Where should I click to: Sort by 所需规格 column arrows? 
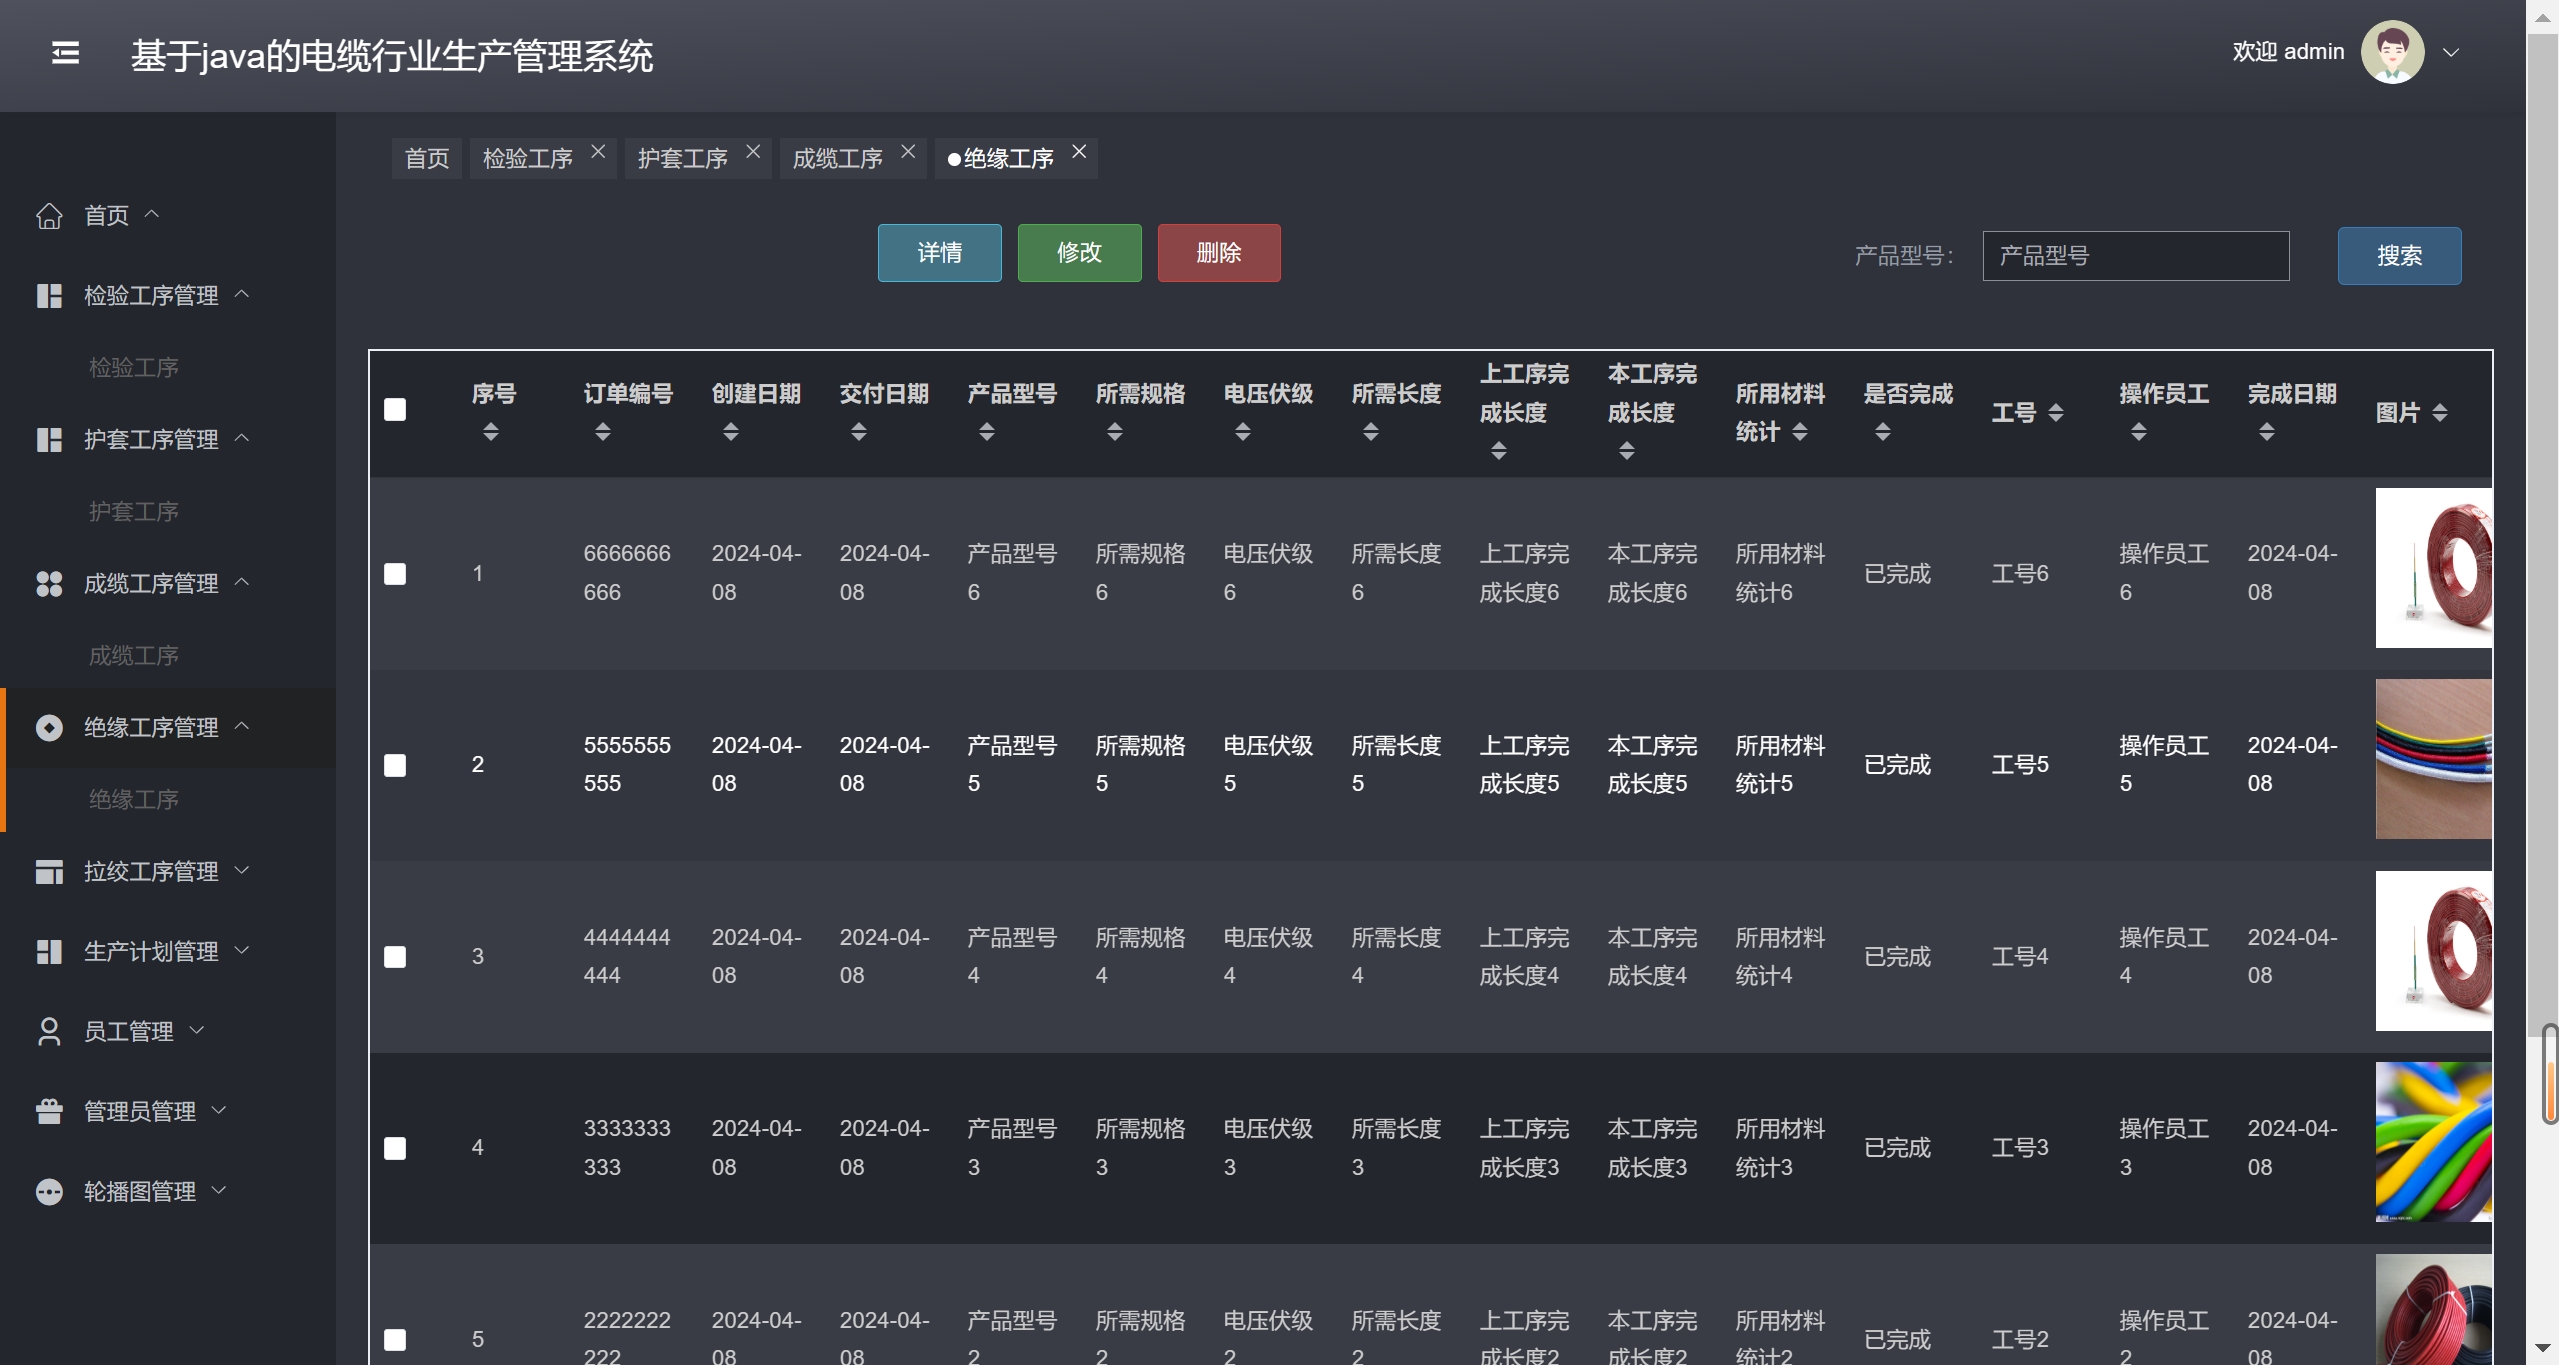[x=1115, y=432]
